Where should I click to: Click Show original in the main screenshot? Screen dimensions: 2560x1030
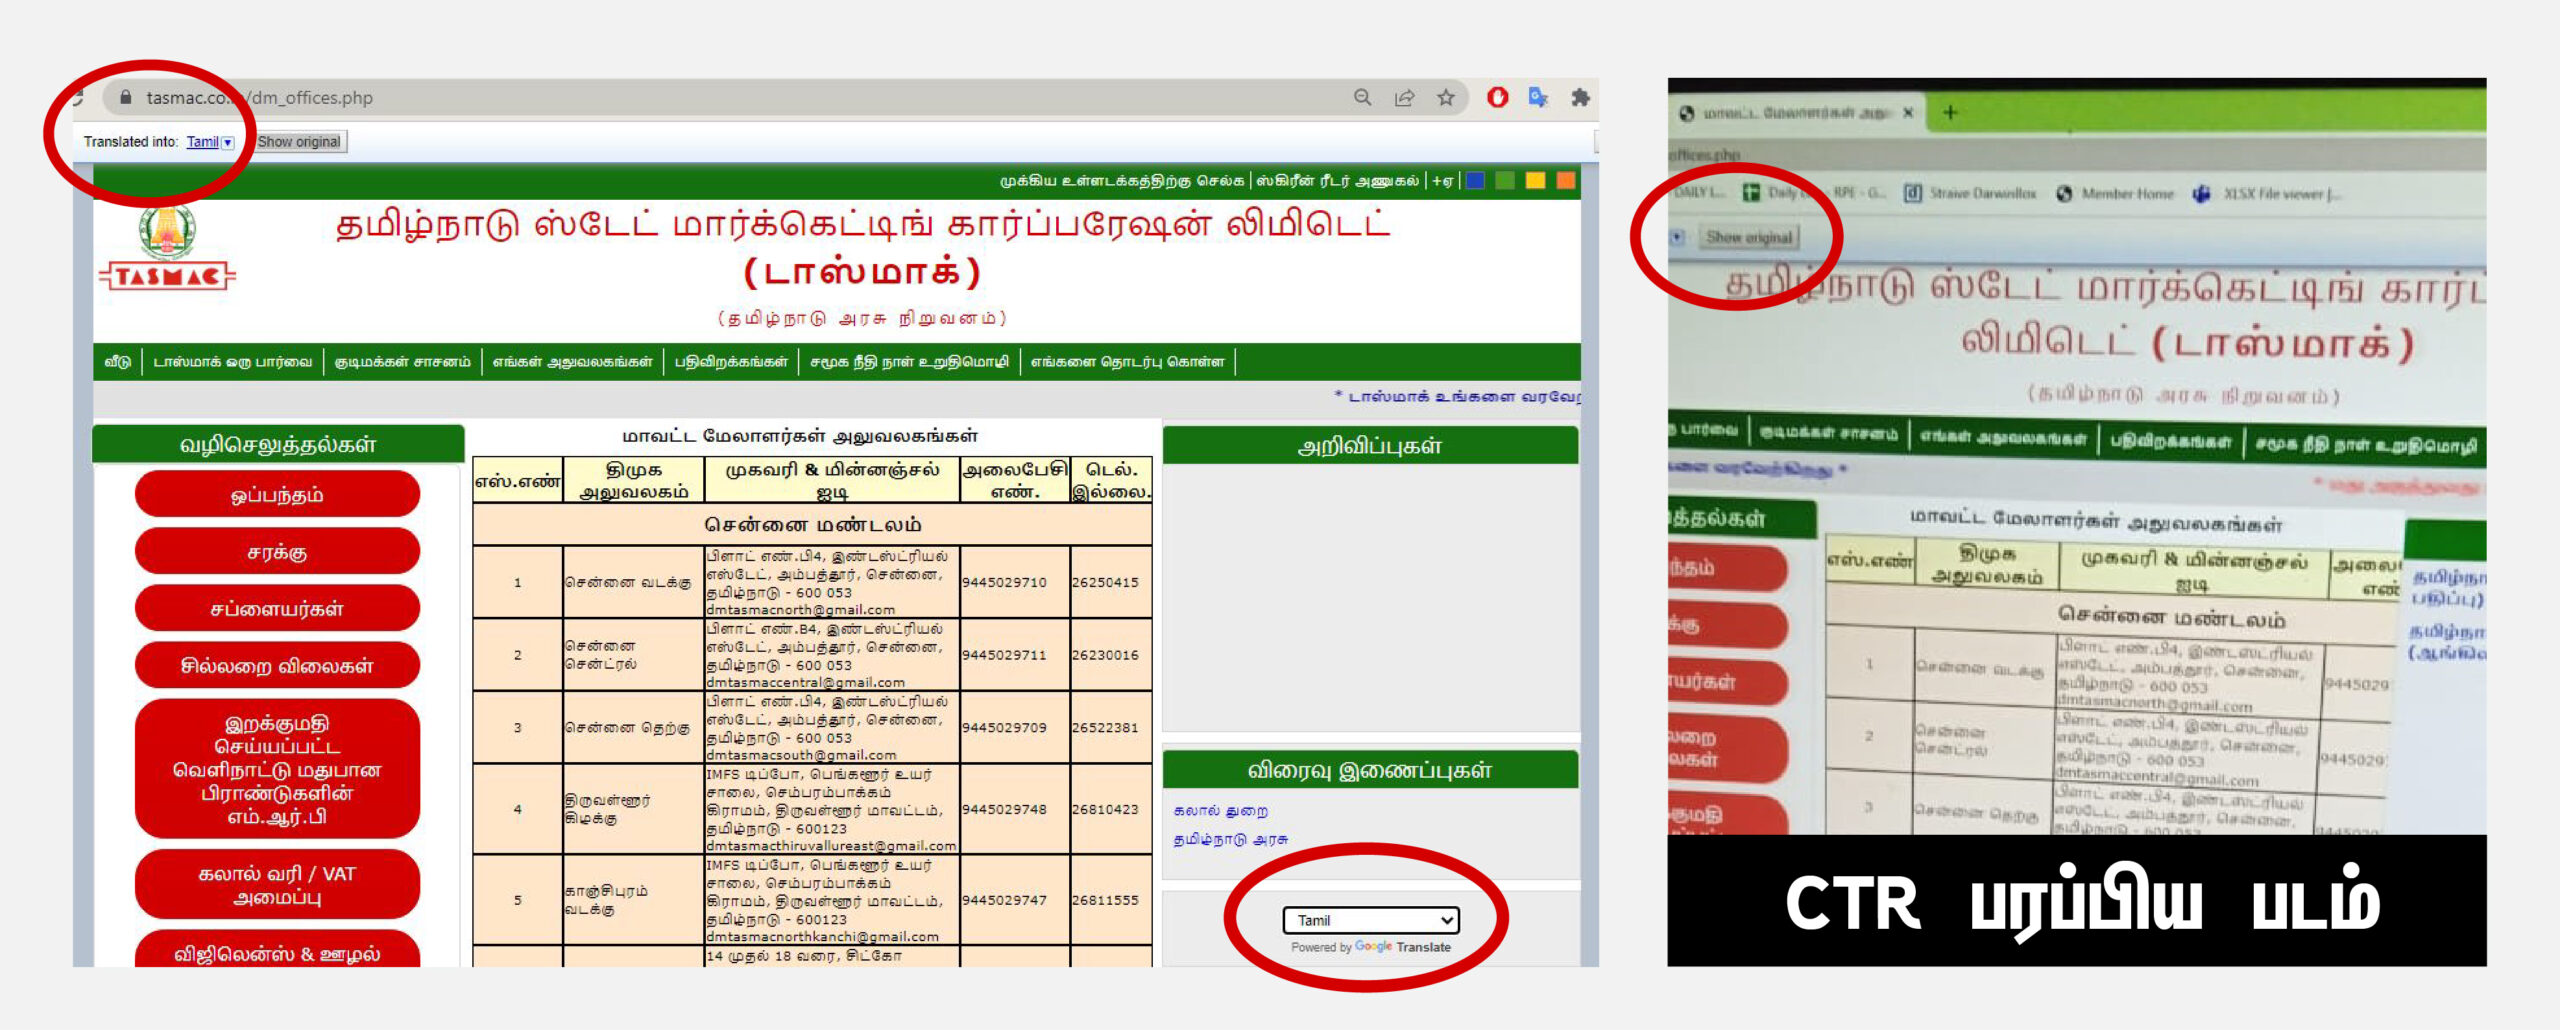[x=299, y=142]
